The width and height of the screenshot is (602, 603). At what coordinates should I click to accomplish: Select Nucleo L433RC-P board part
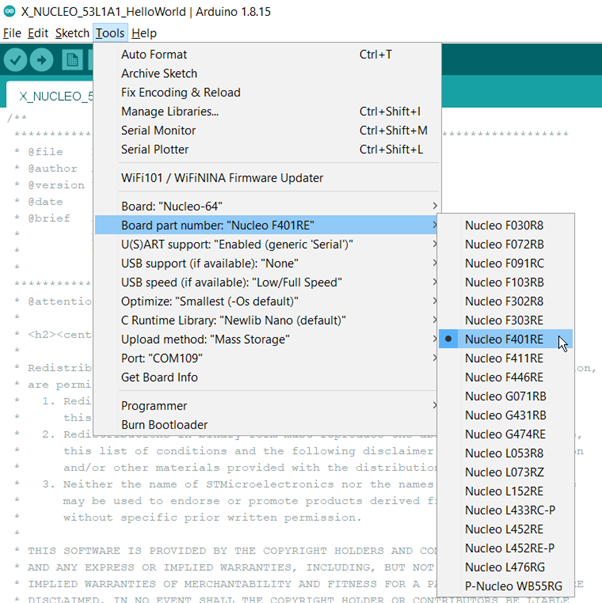[x=505, y=510]
